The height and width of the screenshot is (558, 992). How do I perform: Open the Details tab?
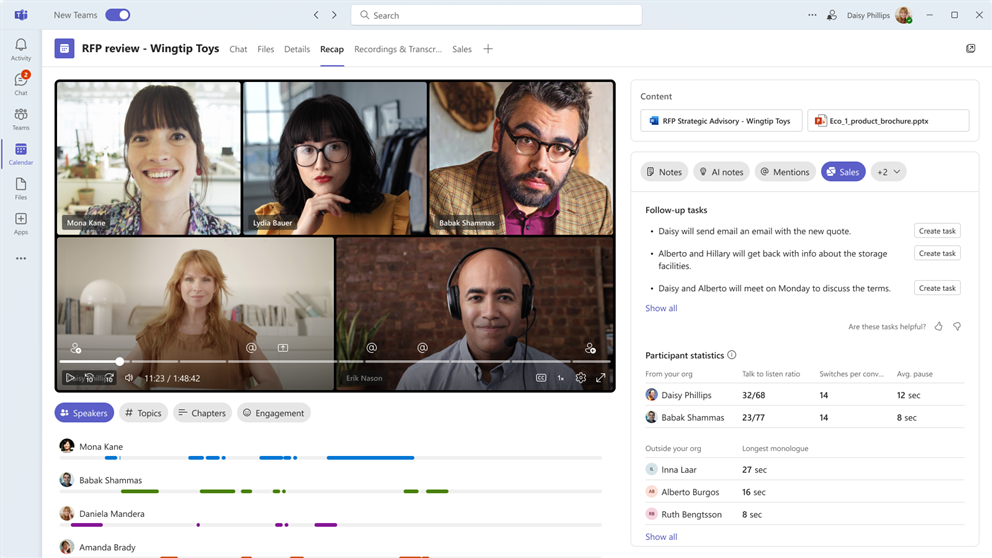(297, 49)
